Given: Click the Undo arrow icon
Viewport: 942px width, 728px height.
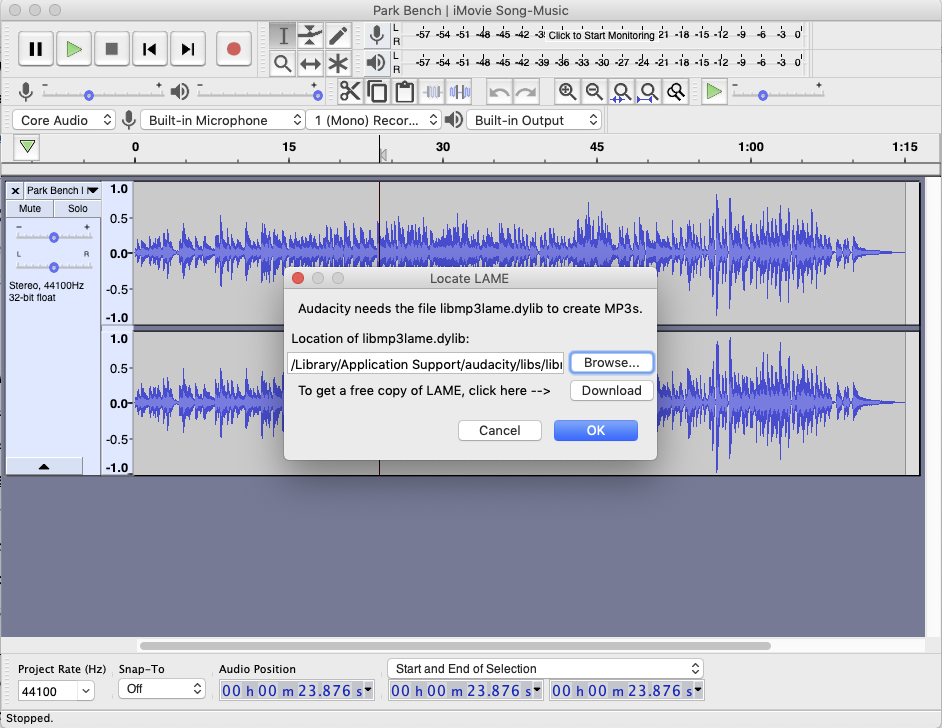Looking at the screenshot, I should [x=499, y=92].
